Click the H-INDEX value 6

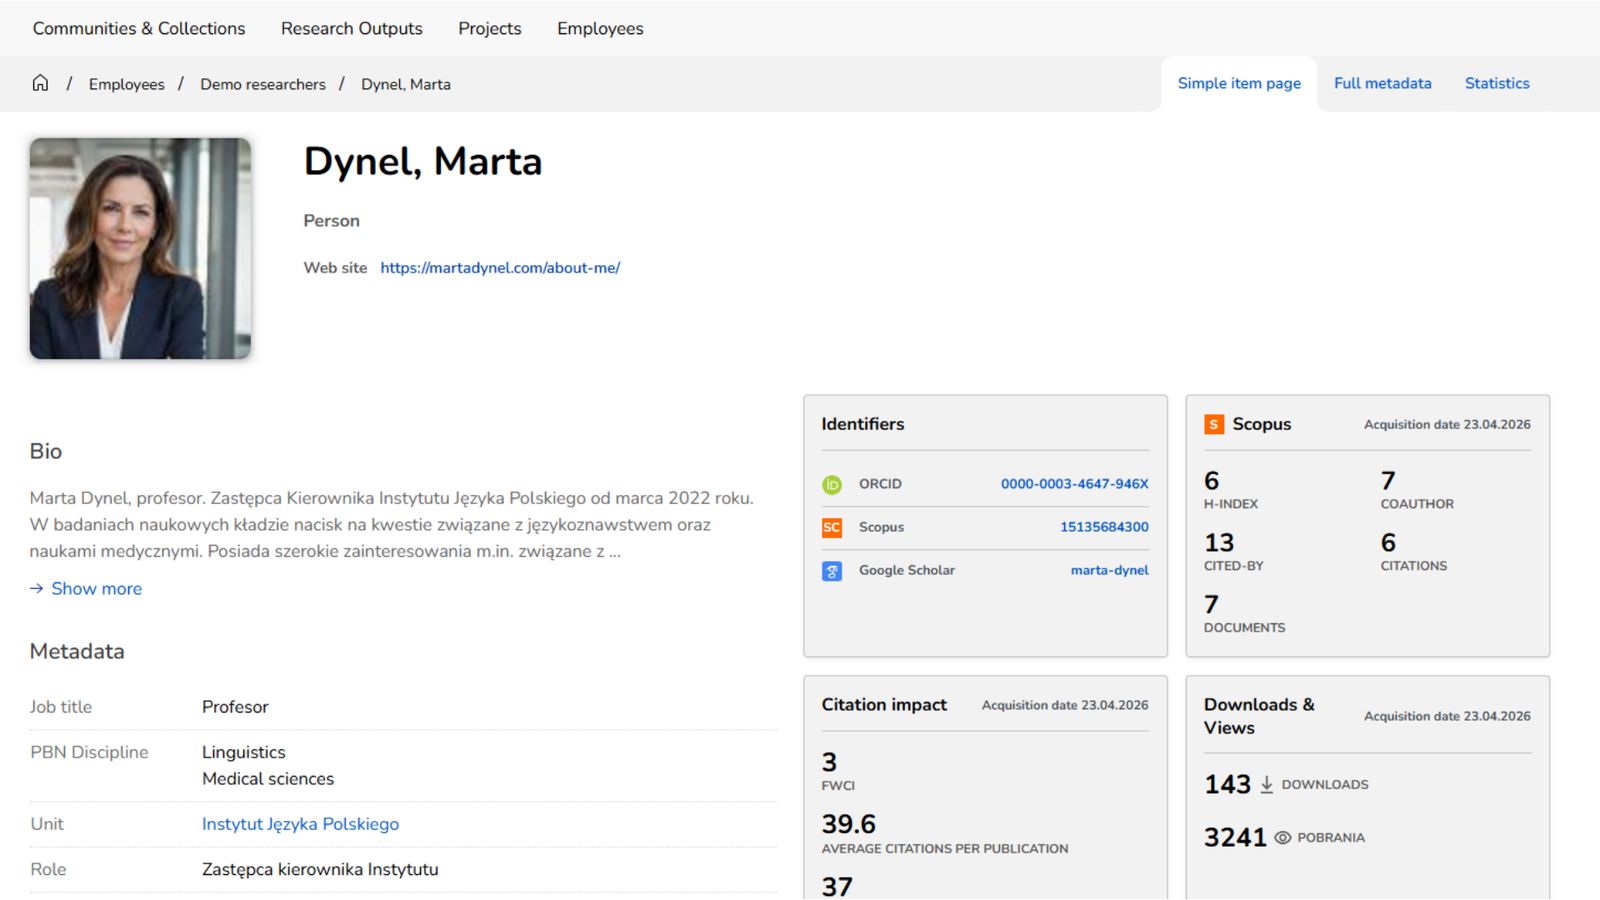tap(1212, 481)
